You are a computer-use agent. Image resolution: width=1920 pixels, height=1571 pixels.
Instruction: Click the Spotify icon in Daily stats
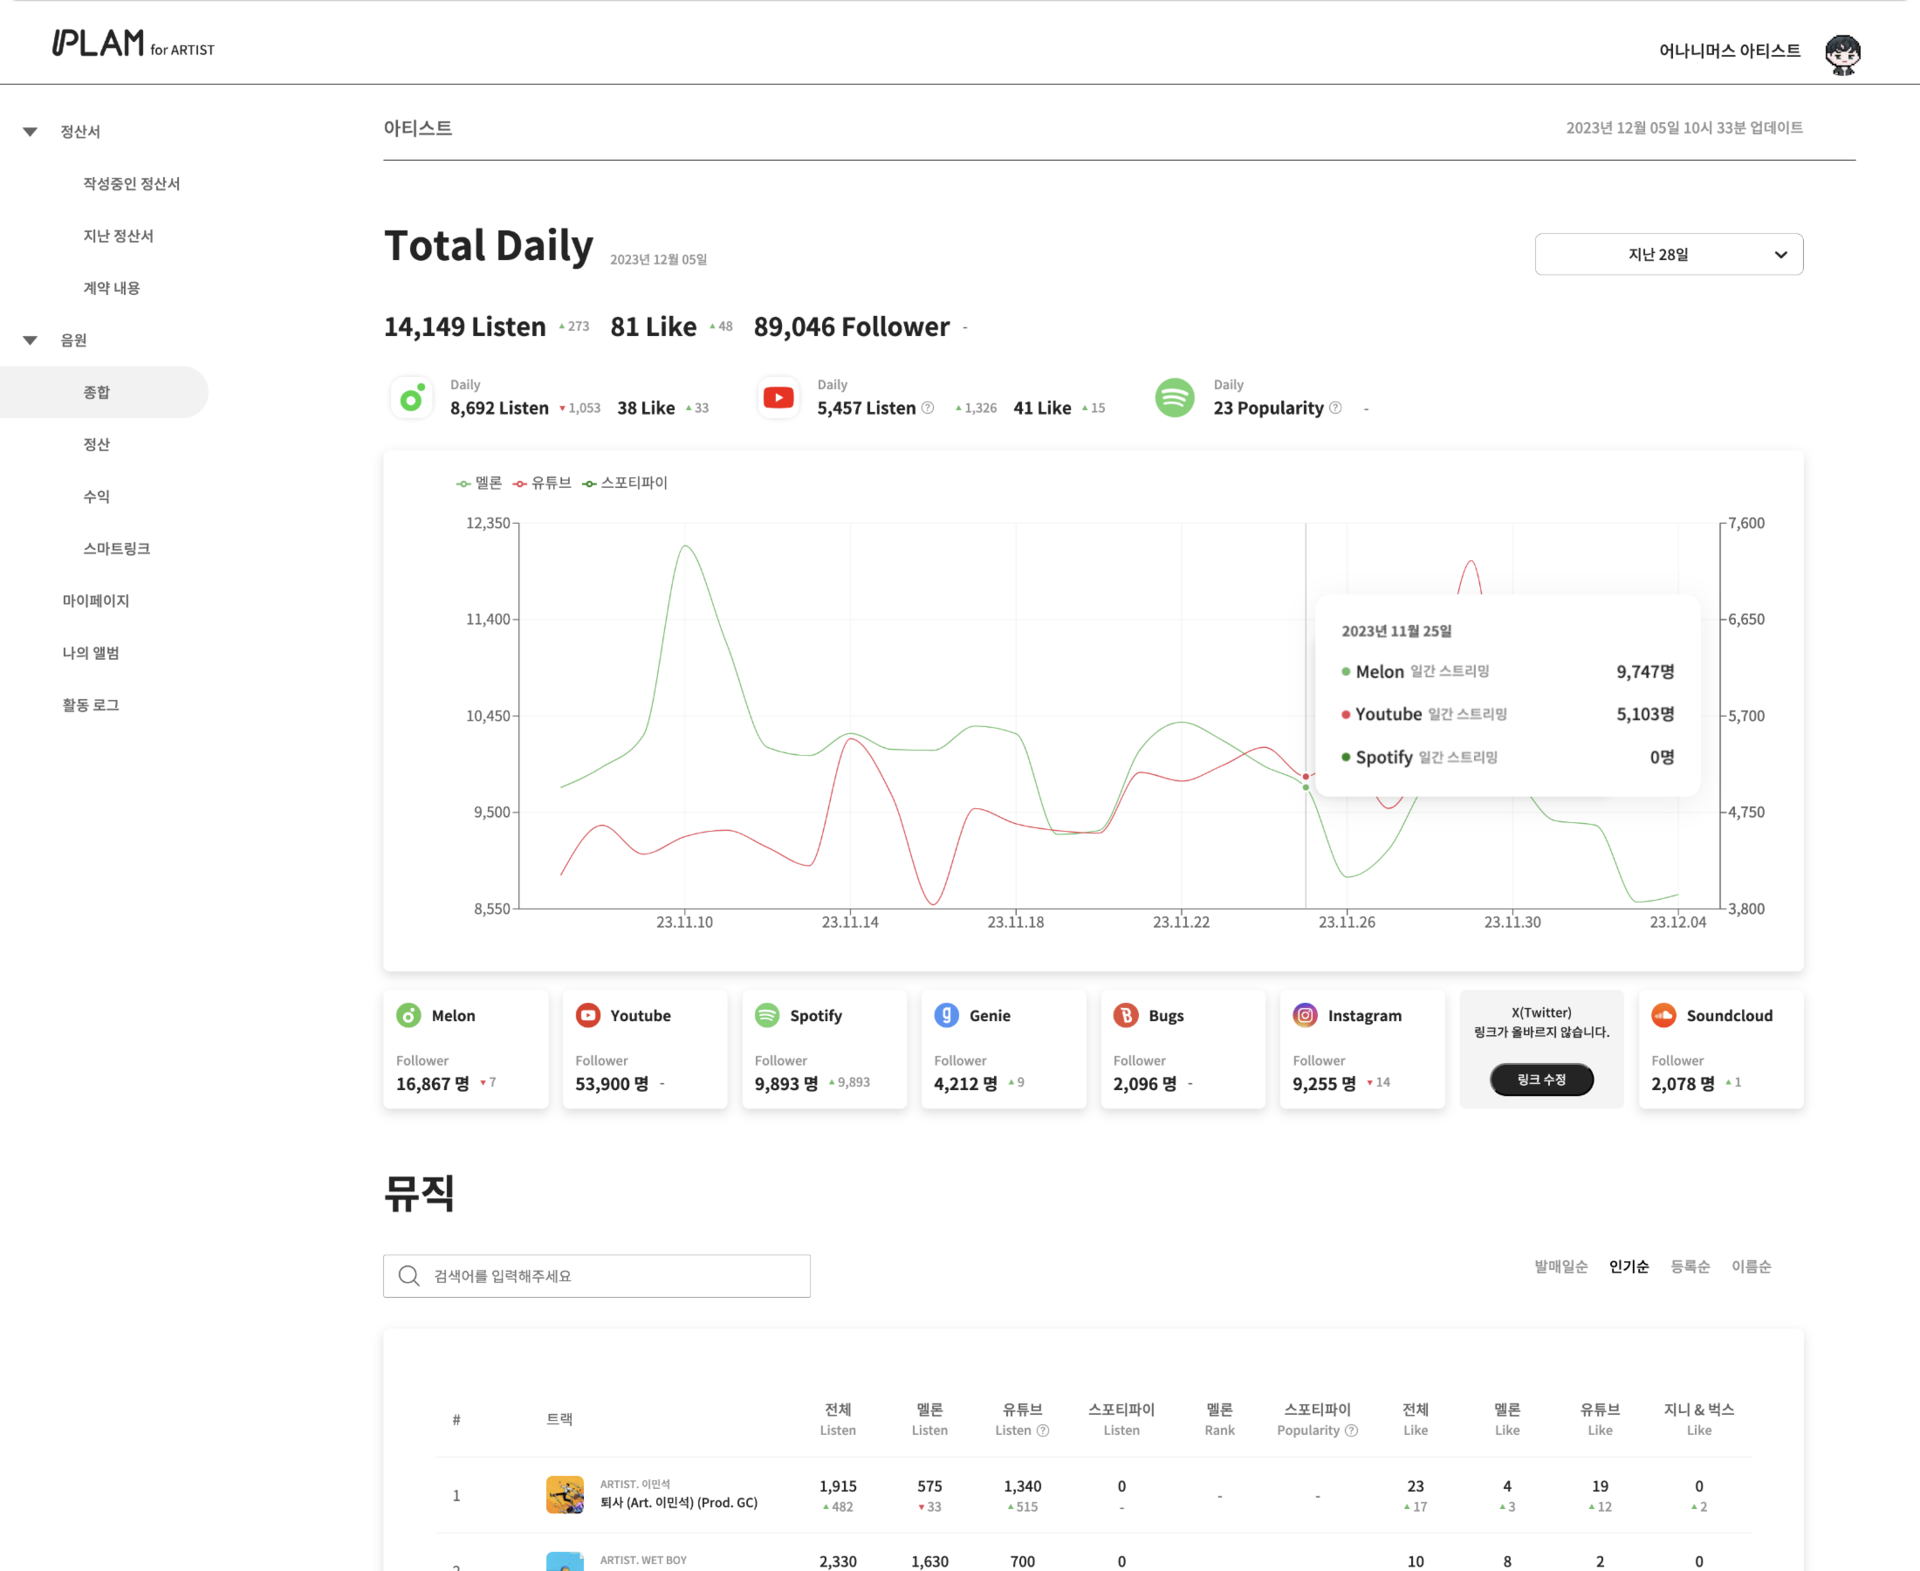1175,398
